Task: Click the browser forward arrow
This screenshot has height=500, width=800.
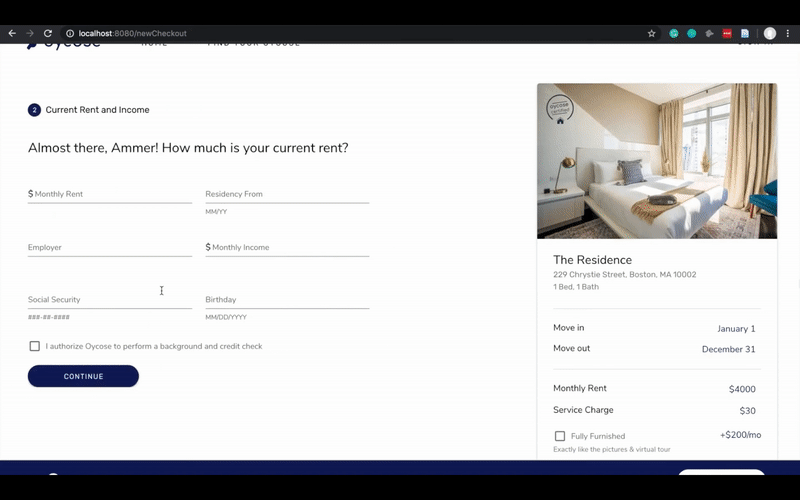Action: click(30, 33)
